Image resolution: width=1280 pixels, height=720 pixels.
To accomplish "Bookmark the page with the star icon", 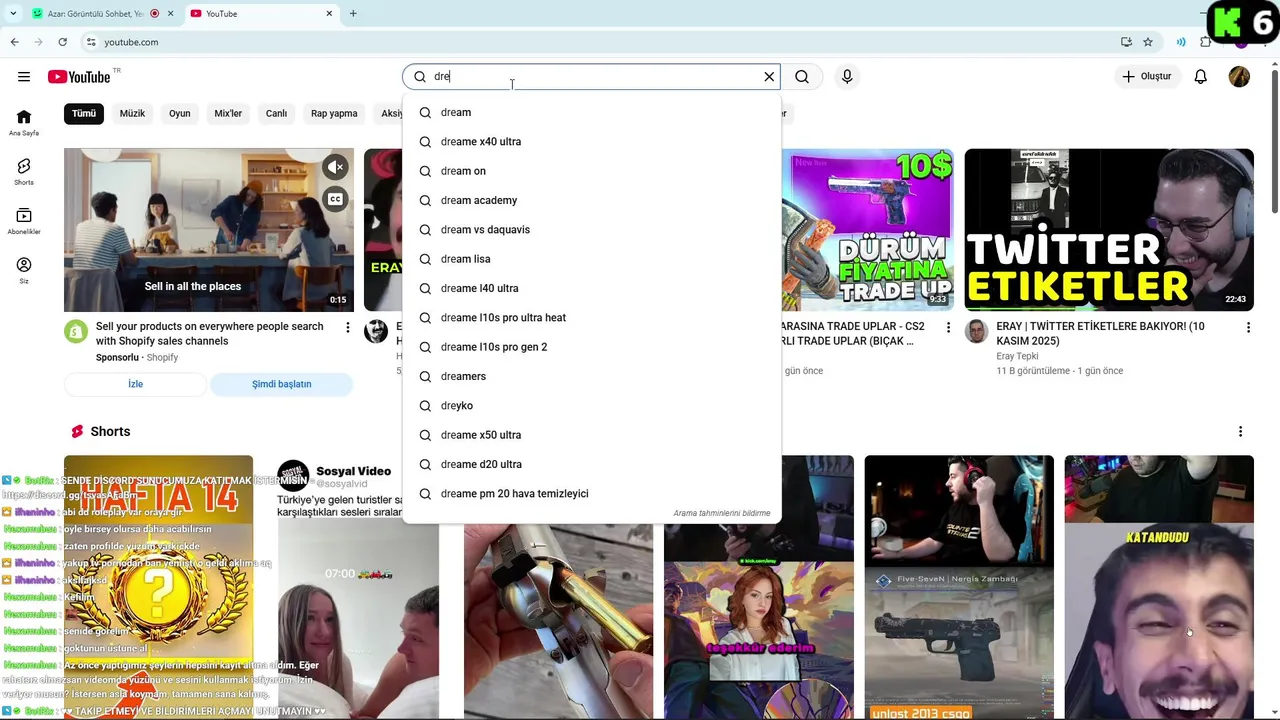I will [x=1148, y=42].
